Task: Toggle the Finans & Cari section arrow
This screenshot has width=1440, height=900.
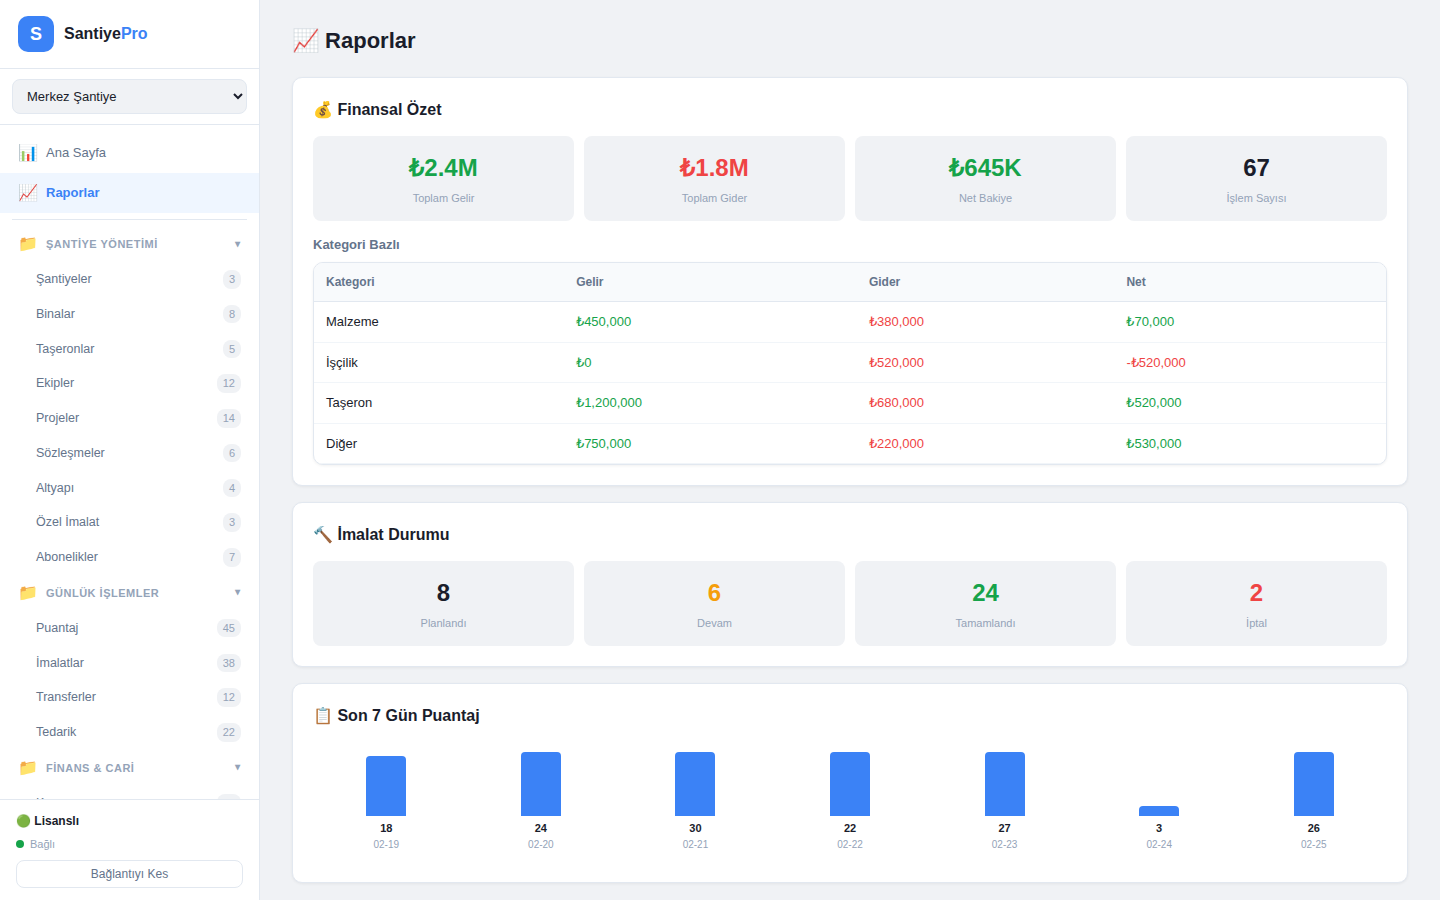Action: (237, 768)
